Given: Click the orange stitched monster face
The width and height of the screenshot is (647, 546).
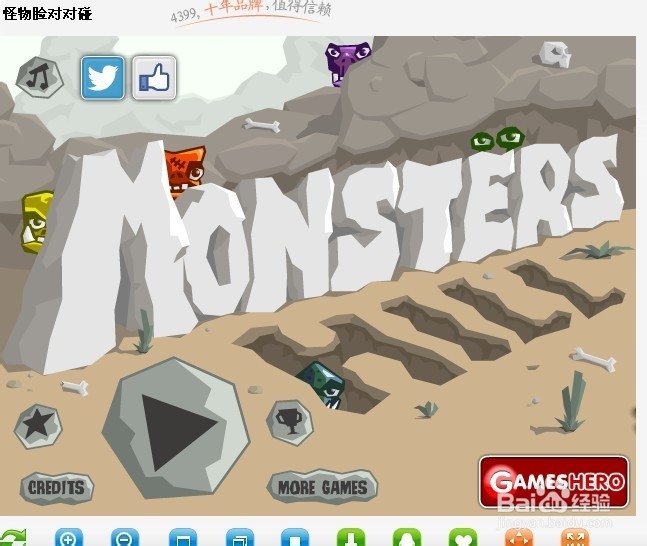Looking at the screenshot, I should [185, 170].
